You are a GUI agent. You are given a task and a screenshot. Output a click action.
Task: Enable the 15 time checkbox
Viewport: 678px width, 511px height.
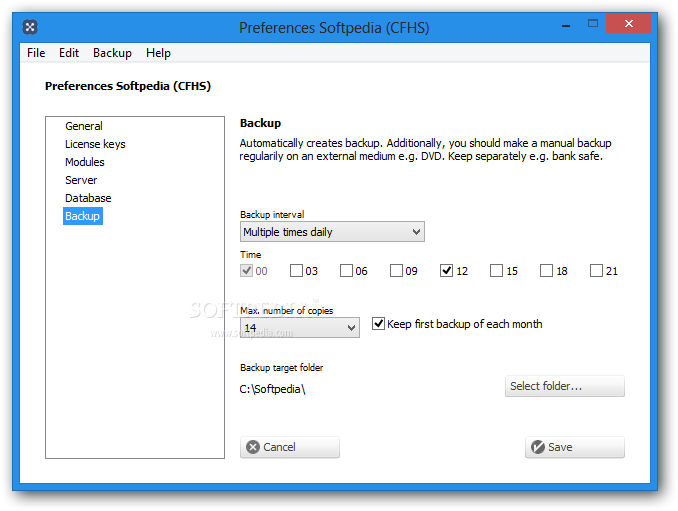(x=496, y=271)
